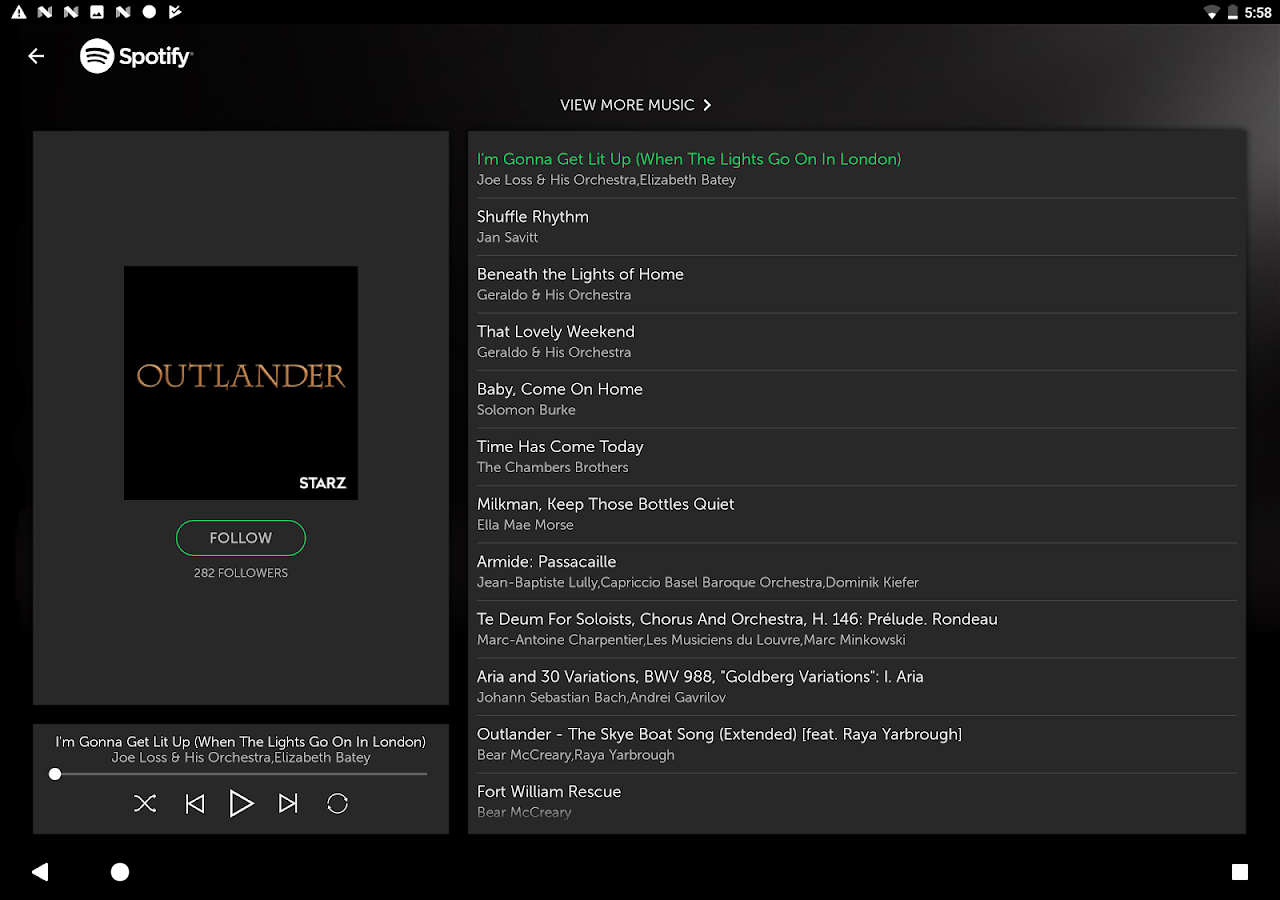This screenshot has height=900, width=1280.
Task: Open VIEW MORE MUSIC link
Action: (636, 105)
